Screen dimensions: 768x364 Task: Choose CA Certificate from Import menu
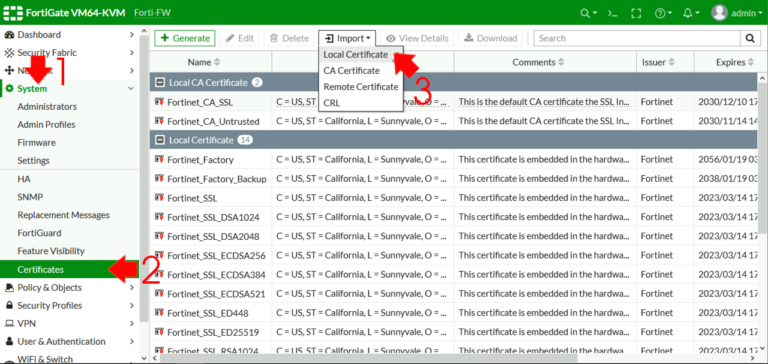[x=351, y=71]
